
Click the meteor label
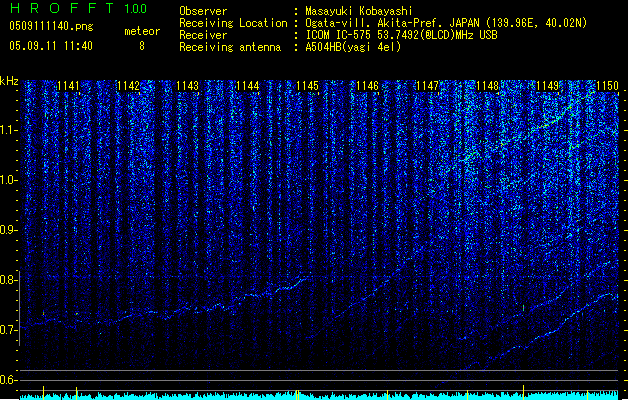[142, 31]
